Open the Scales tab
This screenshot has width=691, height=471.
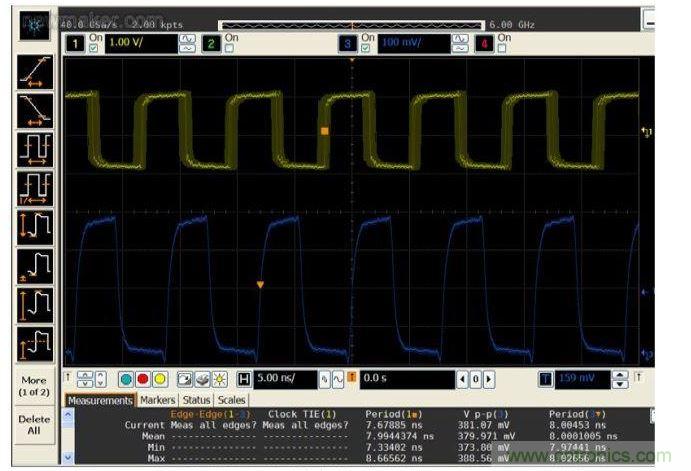pyautogui.click(x=231, y=400)
